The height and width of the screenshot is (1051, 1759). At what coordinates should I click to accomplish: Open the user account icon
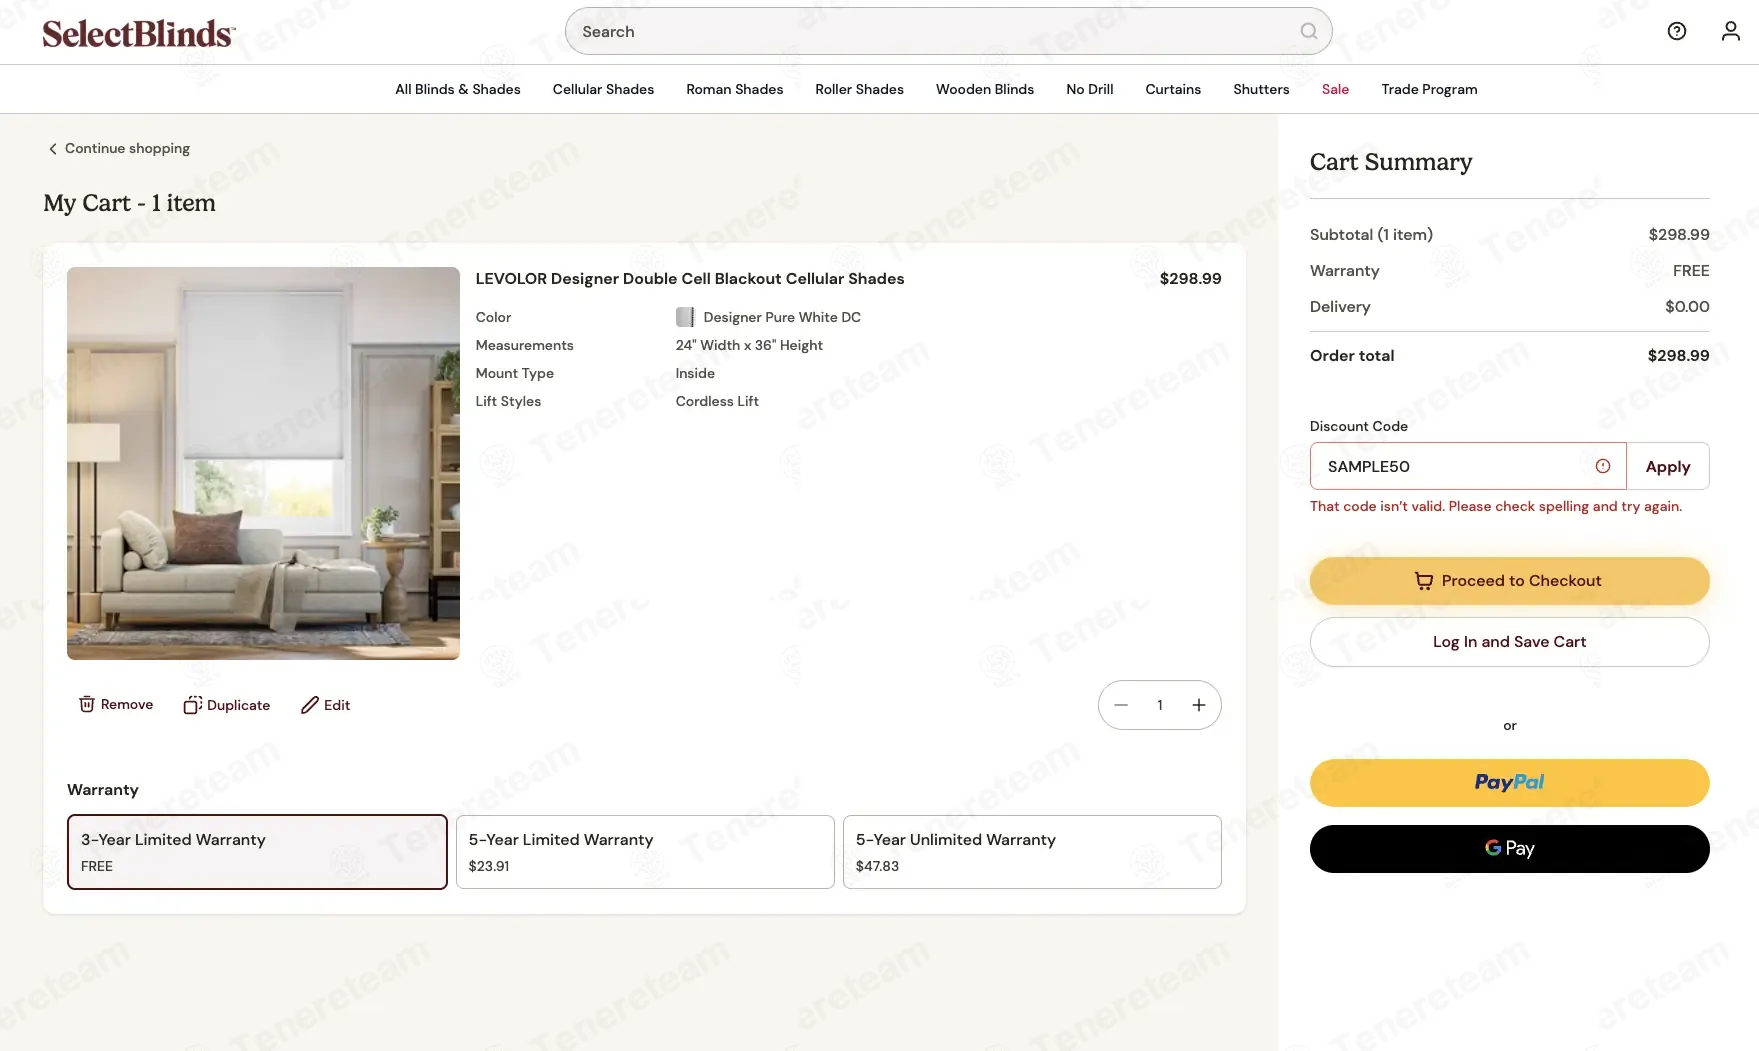pos(1731,31)
